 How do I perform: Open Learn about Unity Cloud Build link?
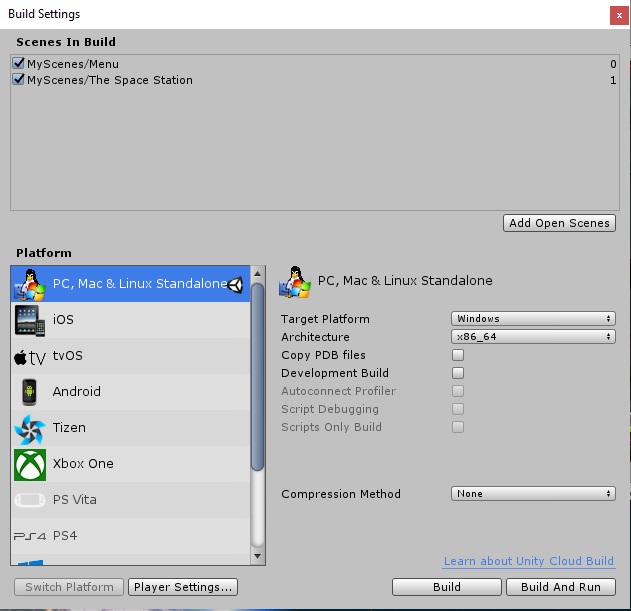(529, 561)
